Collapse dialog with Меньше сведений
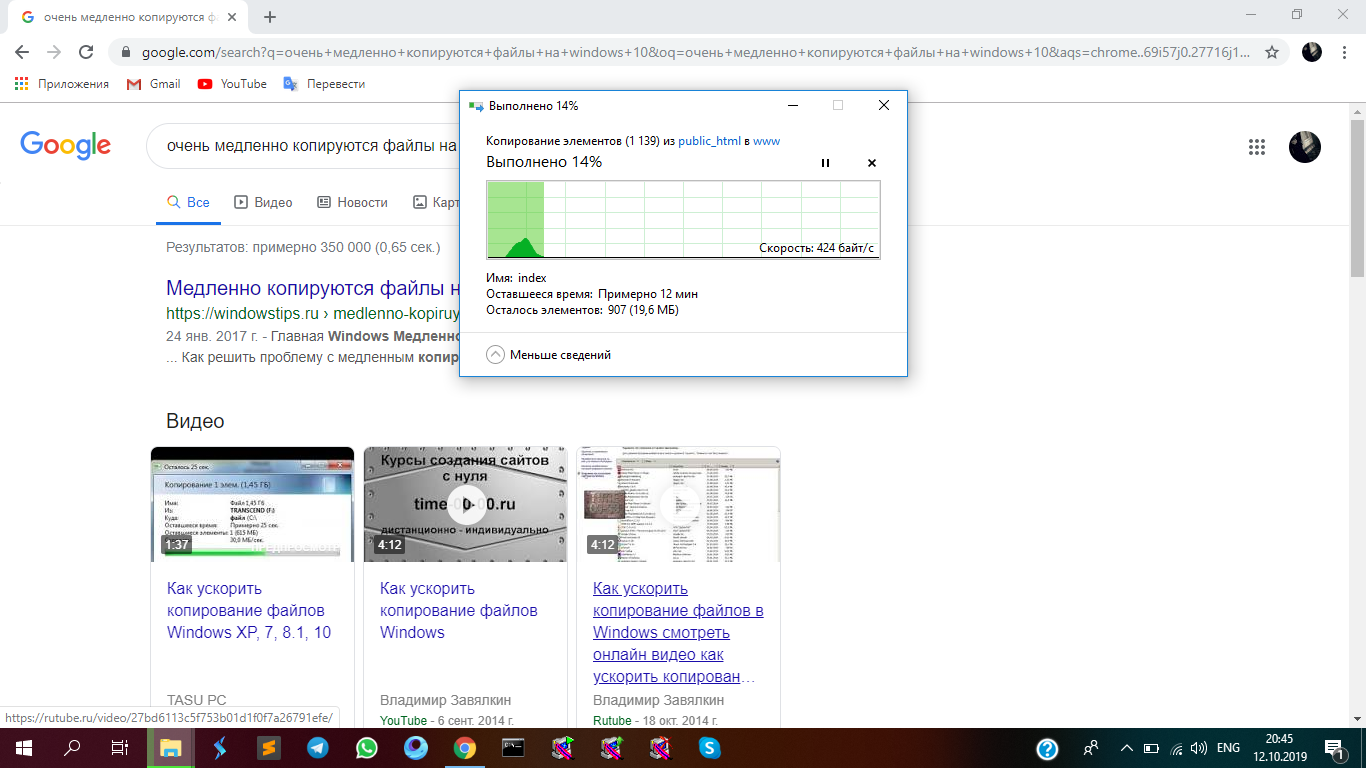Image resolution: width=1366 pixels, height=768 pixels. pos(549,355)
